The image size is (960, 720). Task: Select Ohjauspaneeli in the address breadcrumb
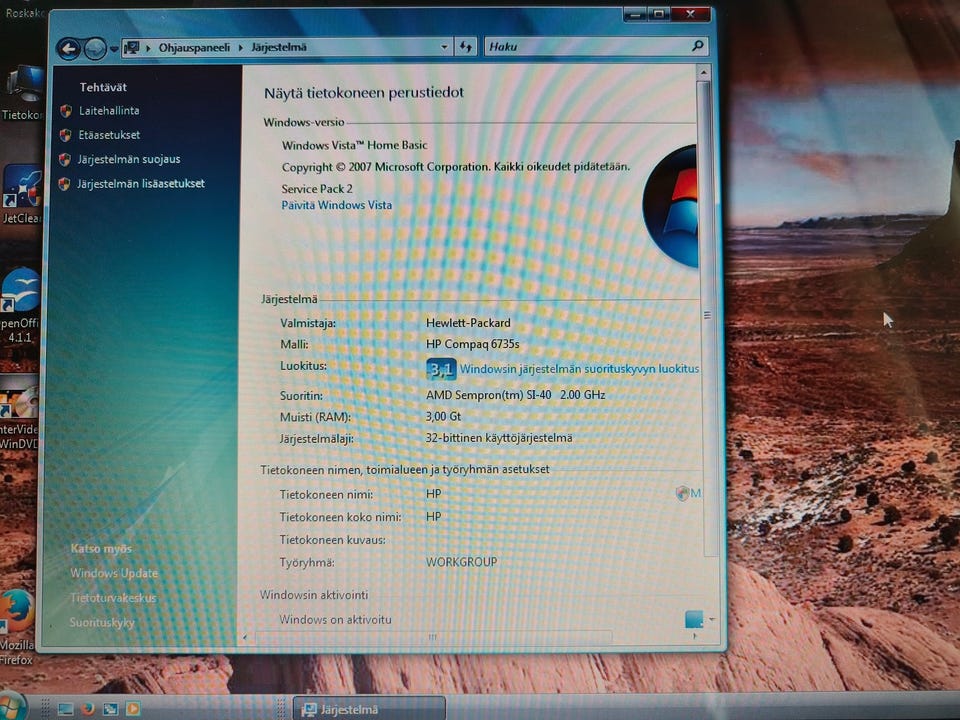(194, 47)
